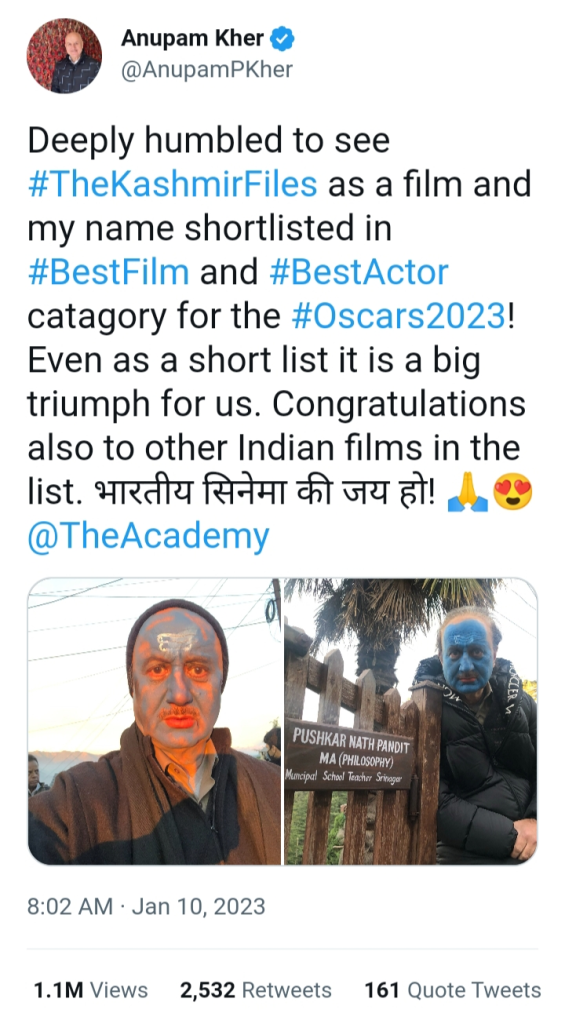Click the heart-eyes emoji
The width and height of the screenshot is (565, 1024).
coord(512,493)
